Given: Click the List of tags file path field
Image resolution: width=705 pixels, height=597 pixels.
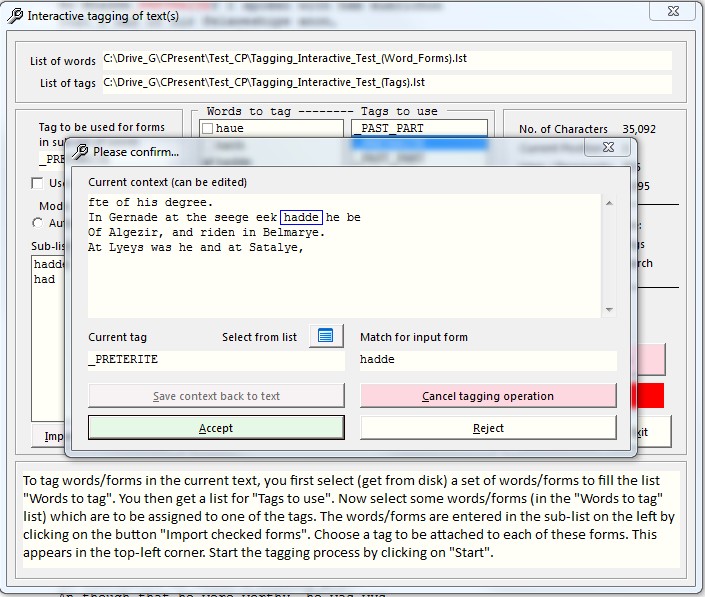Looking at the screenshot, I should click(386, 83).
